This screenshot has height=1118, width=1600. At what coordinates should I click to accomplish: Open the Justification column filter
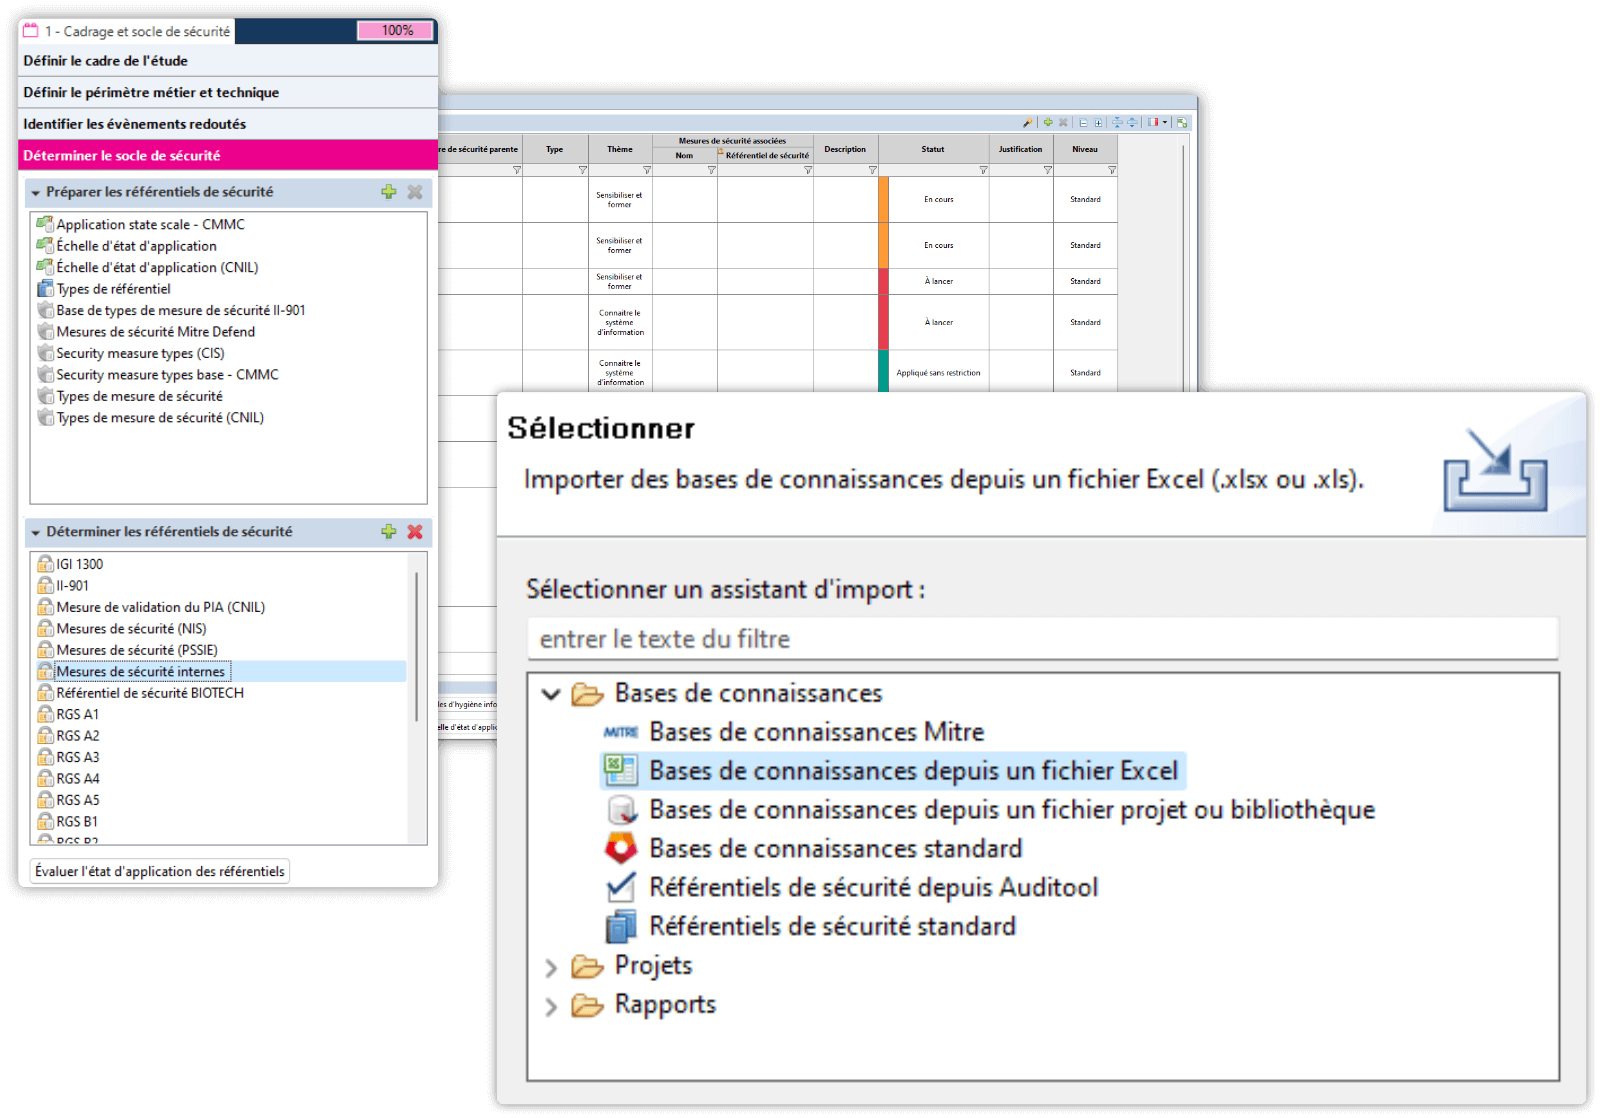1047,170
